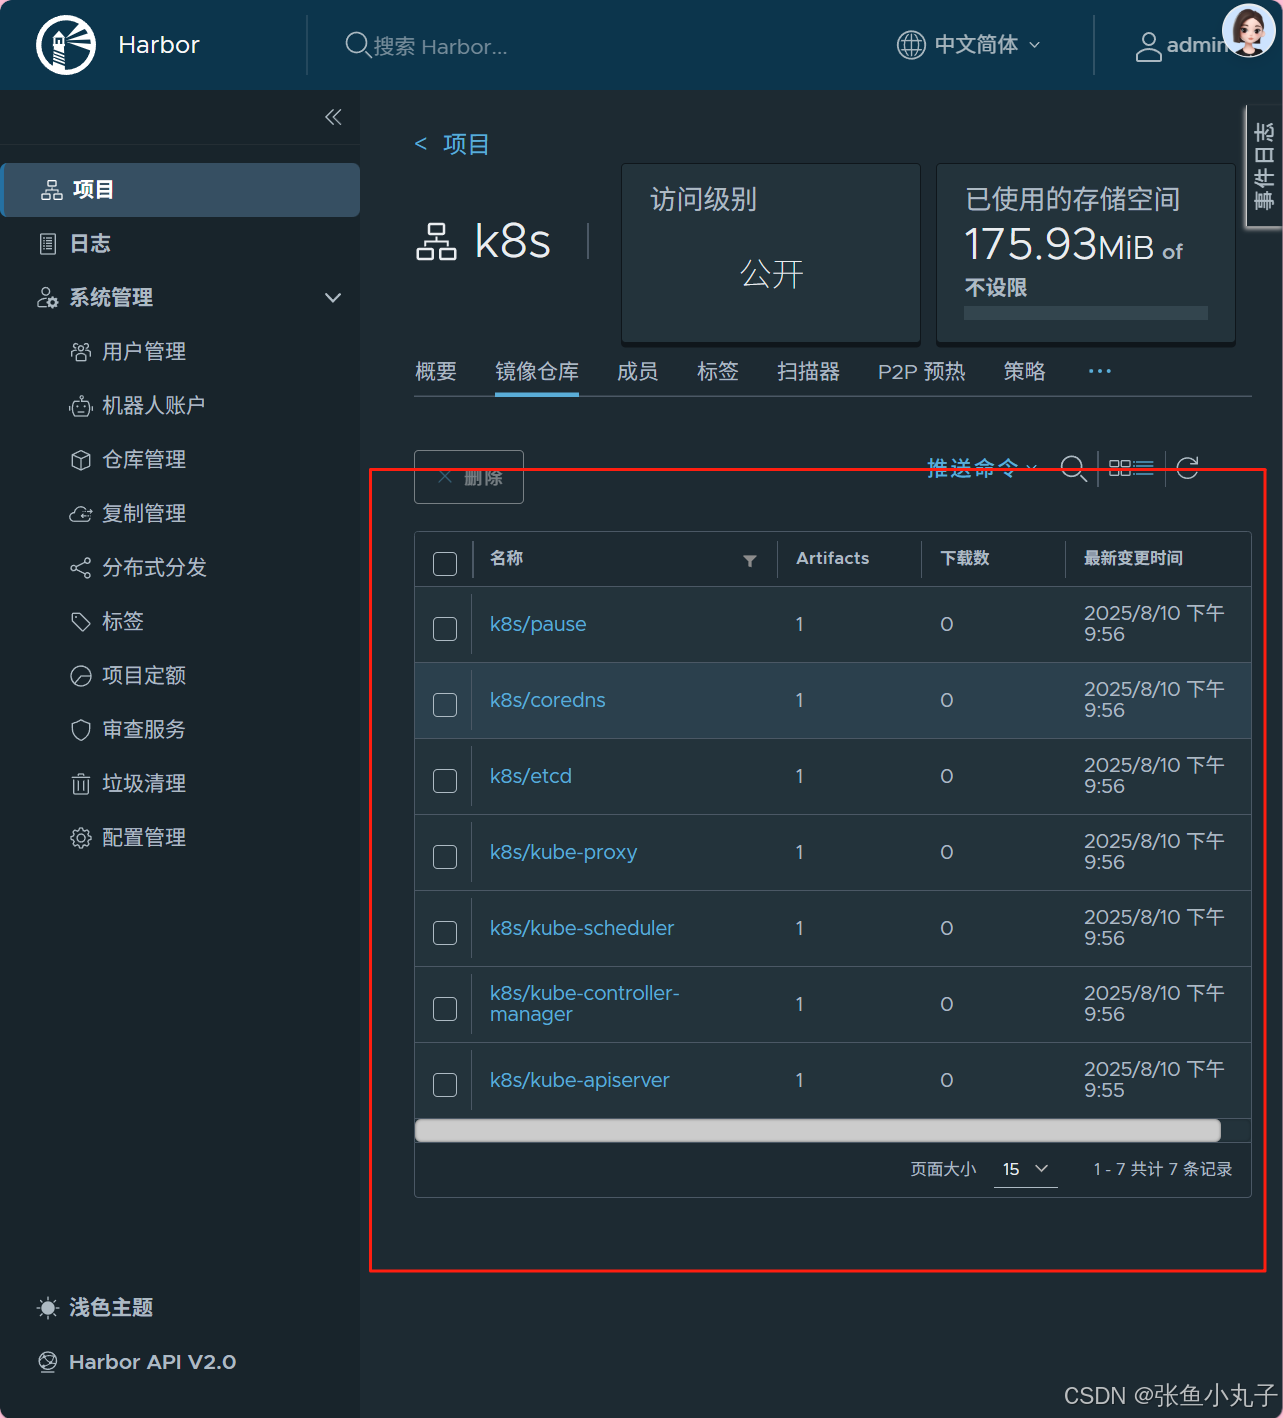
Task: Check the k8s/coredns row checkbox
Action: point(445,705)
